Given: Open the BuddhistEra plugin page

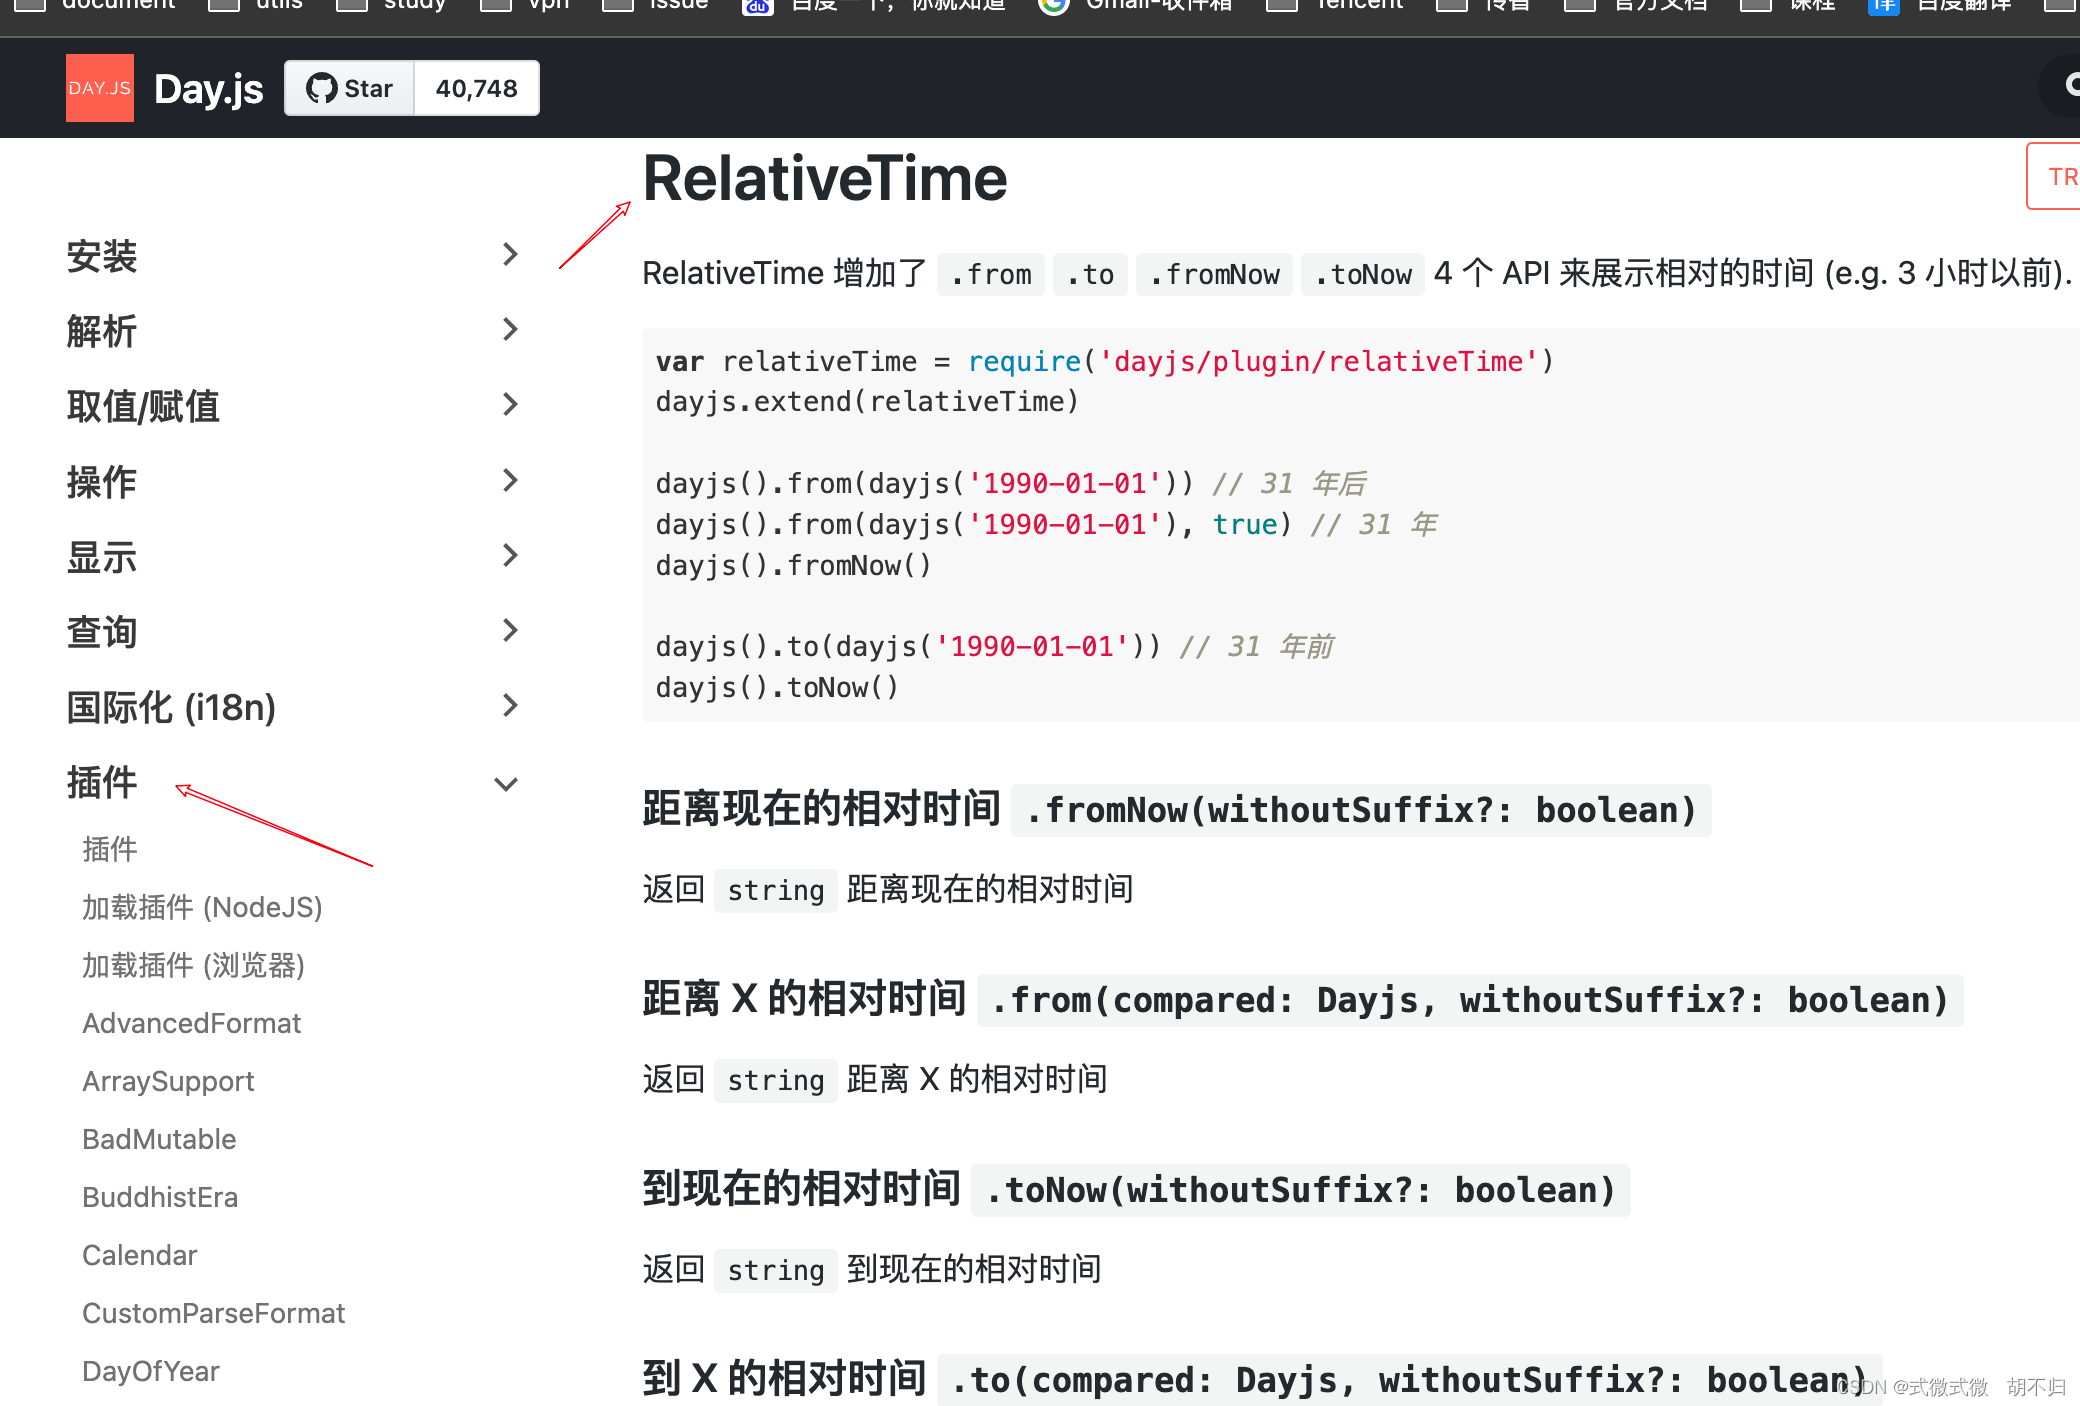Looking at the screenshot, I should [160, 1197].
